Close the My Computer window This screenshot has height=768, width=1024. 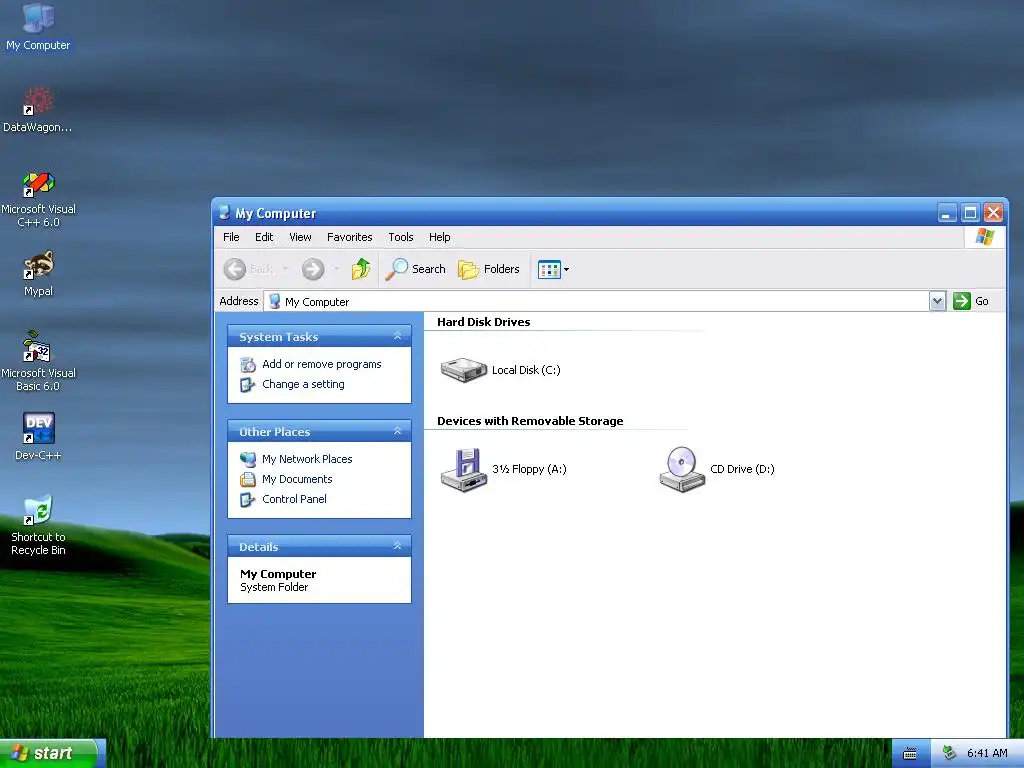[993, 212]
